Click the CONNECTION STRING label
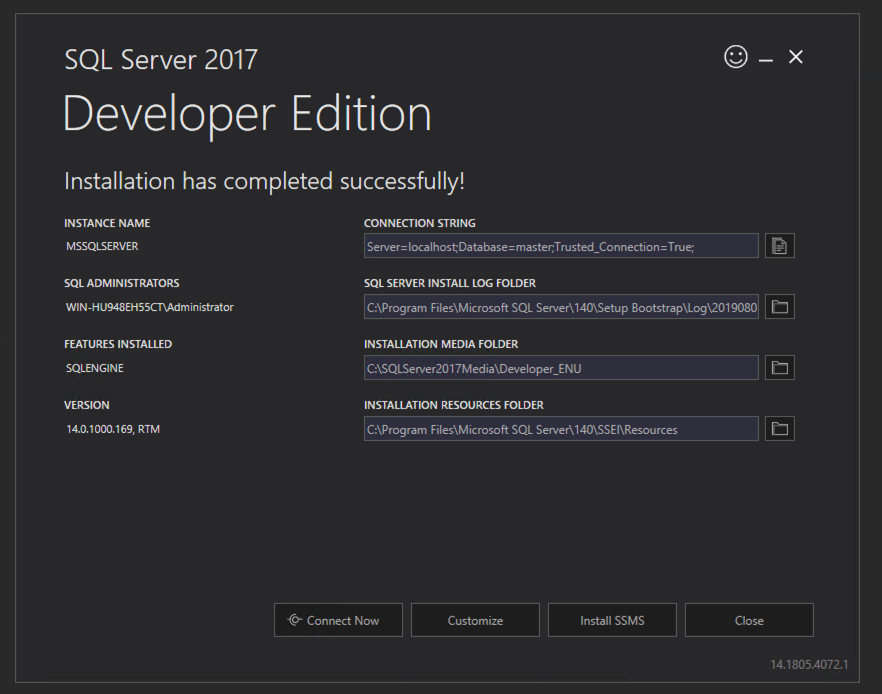The width and height of the screenshot is (882, 694). pos(420,223)
